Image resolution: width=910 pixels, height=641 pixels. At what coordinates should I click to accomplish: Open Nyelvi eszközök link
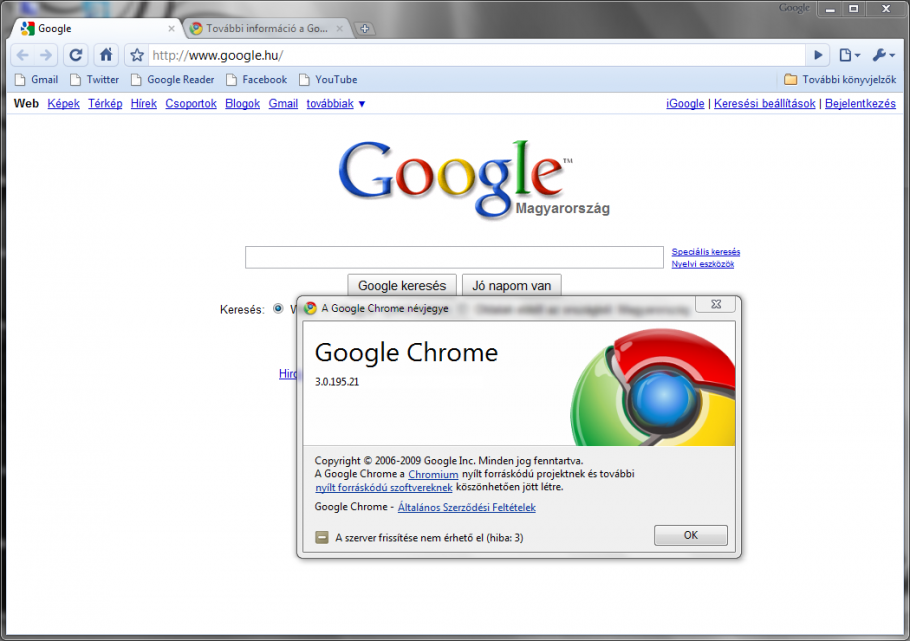[x=702, y=264]
